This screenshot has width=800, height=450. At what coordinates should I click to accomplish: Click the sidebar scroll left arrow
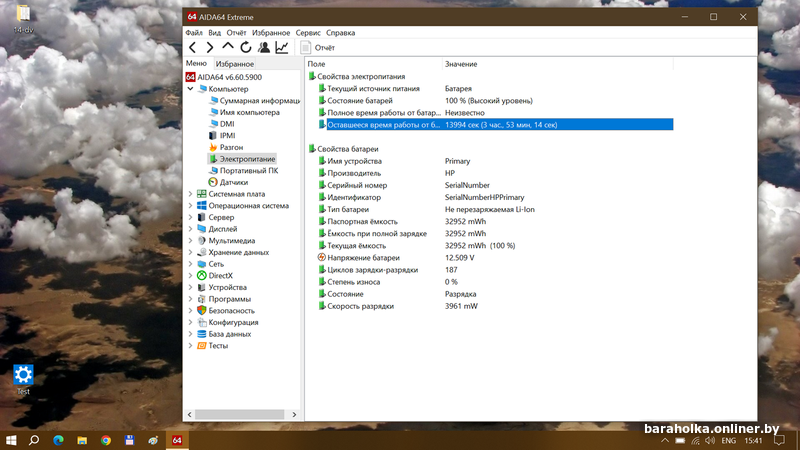190,415
